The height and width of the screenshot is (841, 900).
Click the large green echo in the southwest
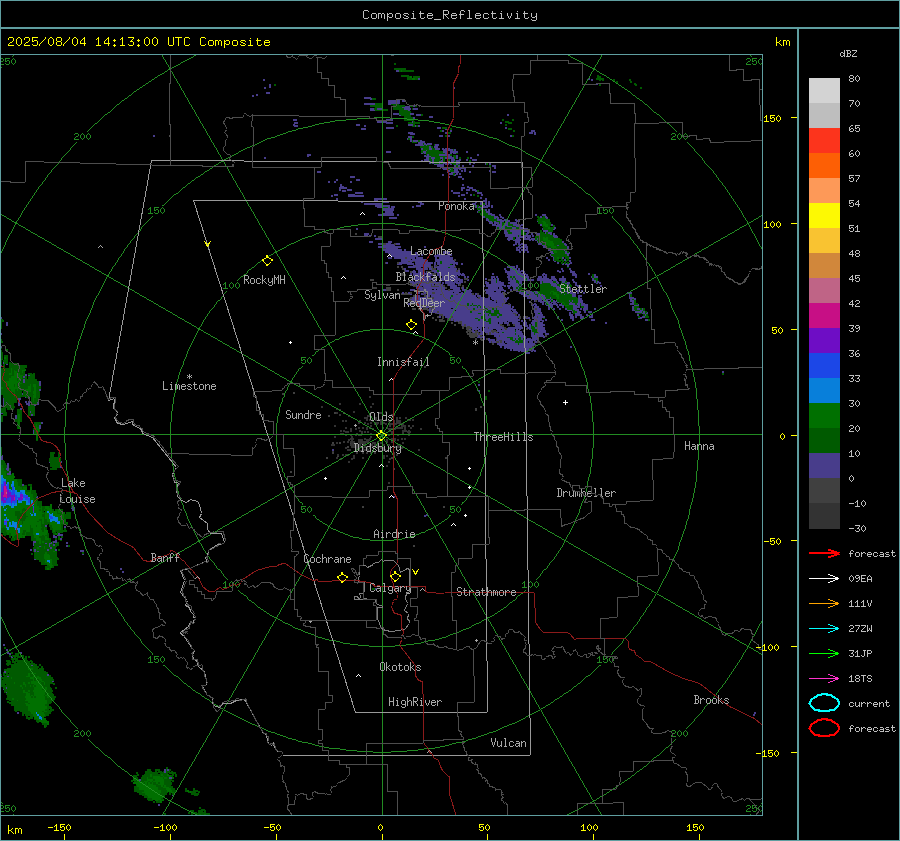point(28,689)
